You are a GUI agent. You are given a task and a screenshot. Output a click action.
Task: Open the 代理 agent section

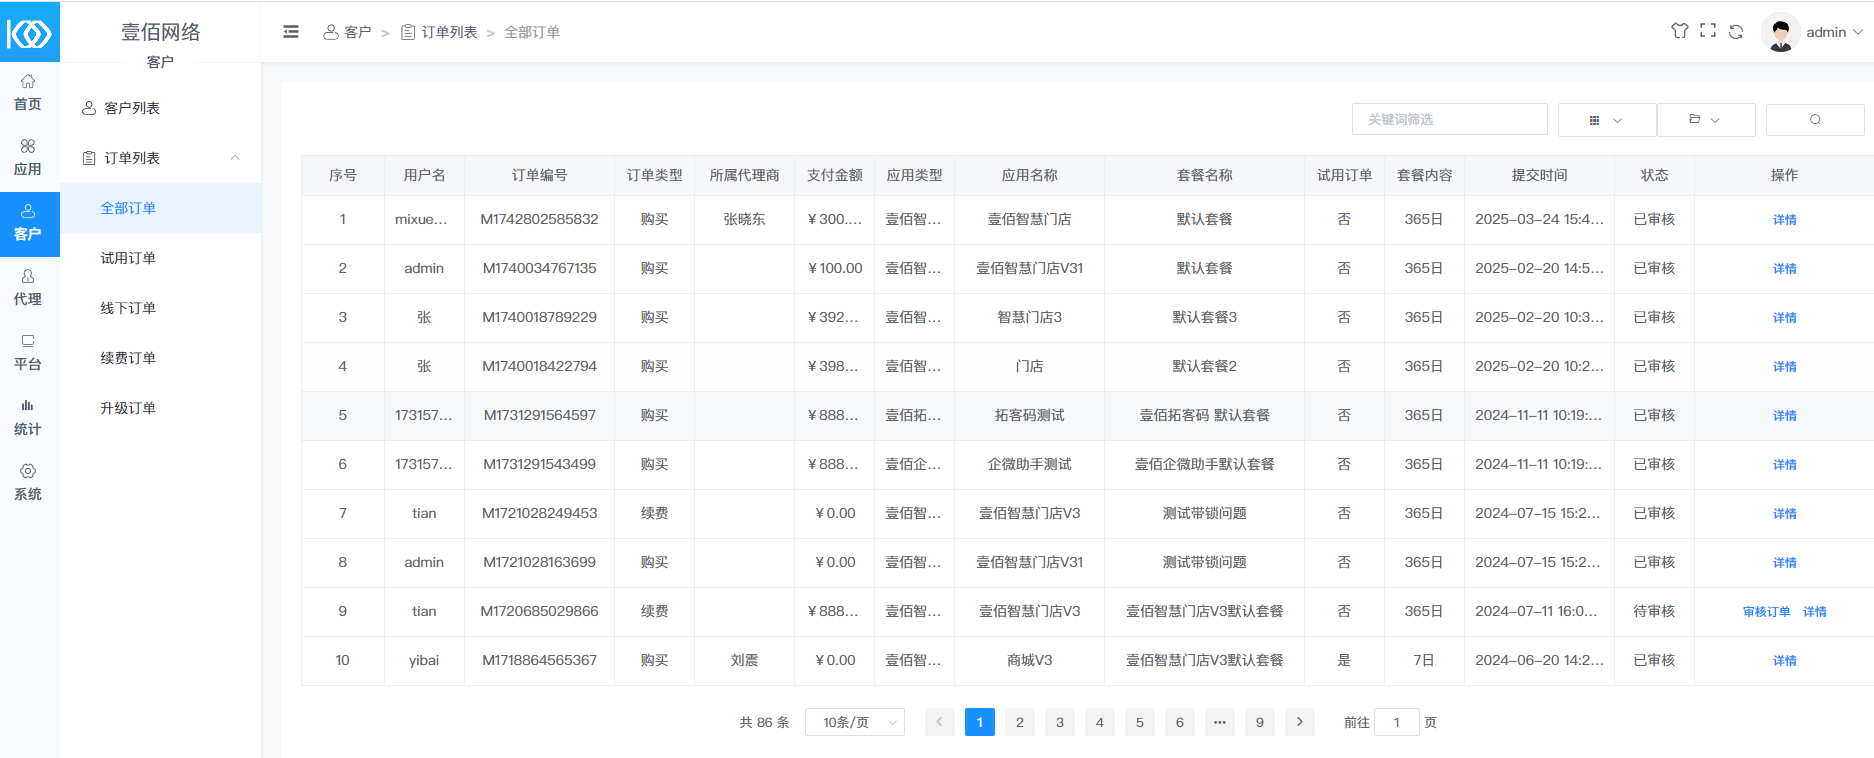28,289
